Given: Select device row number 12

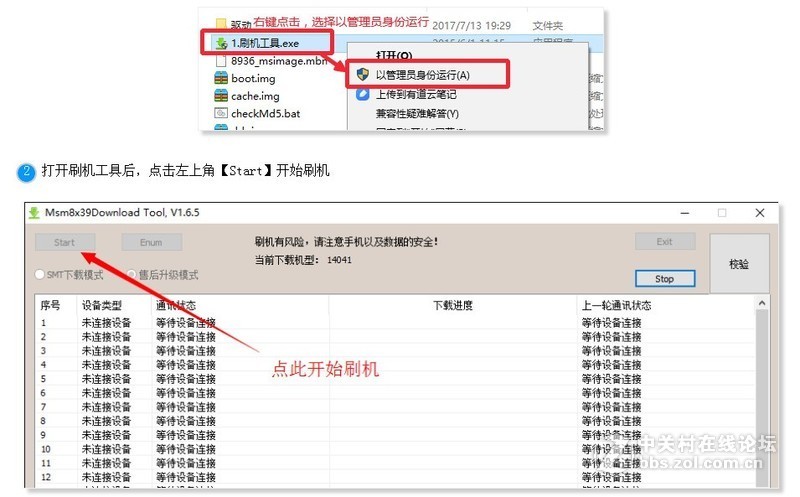Looking at the screenshot, I should (45, 477).
